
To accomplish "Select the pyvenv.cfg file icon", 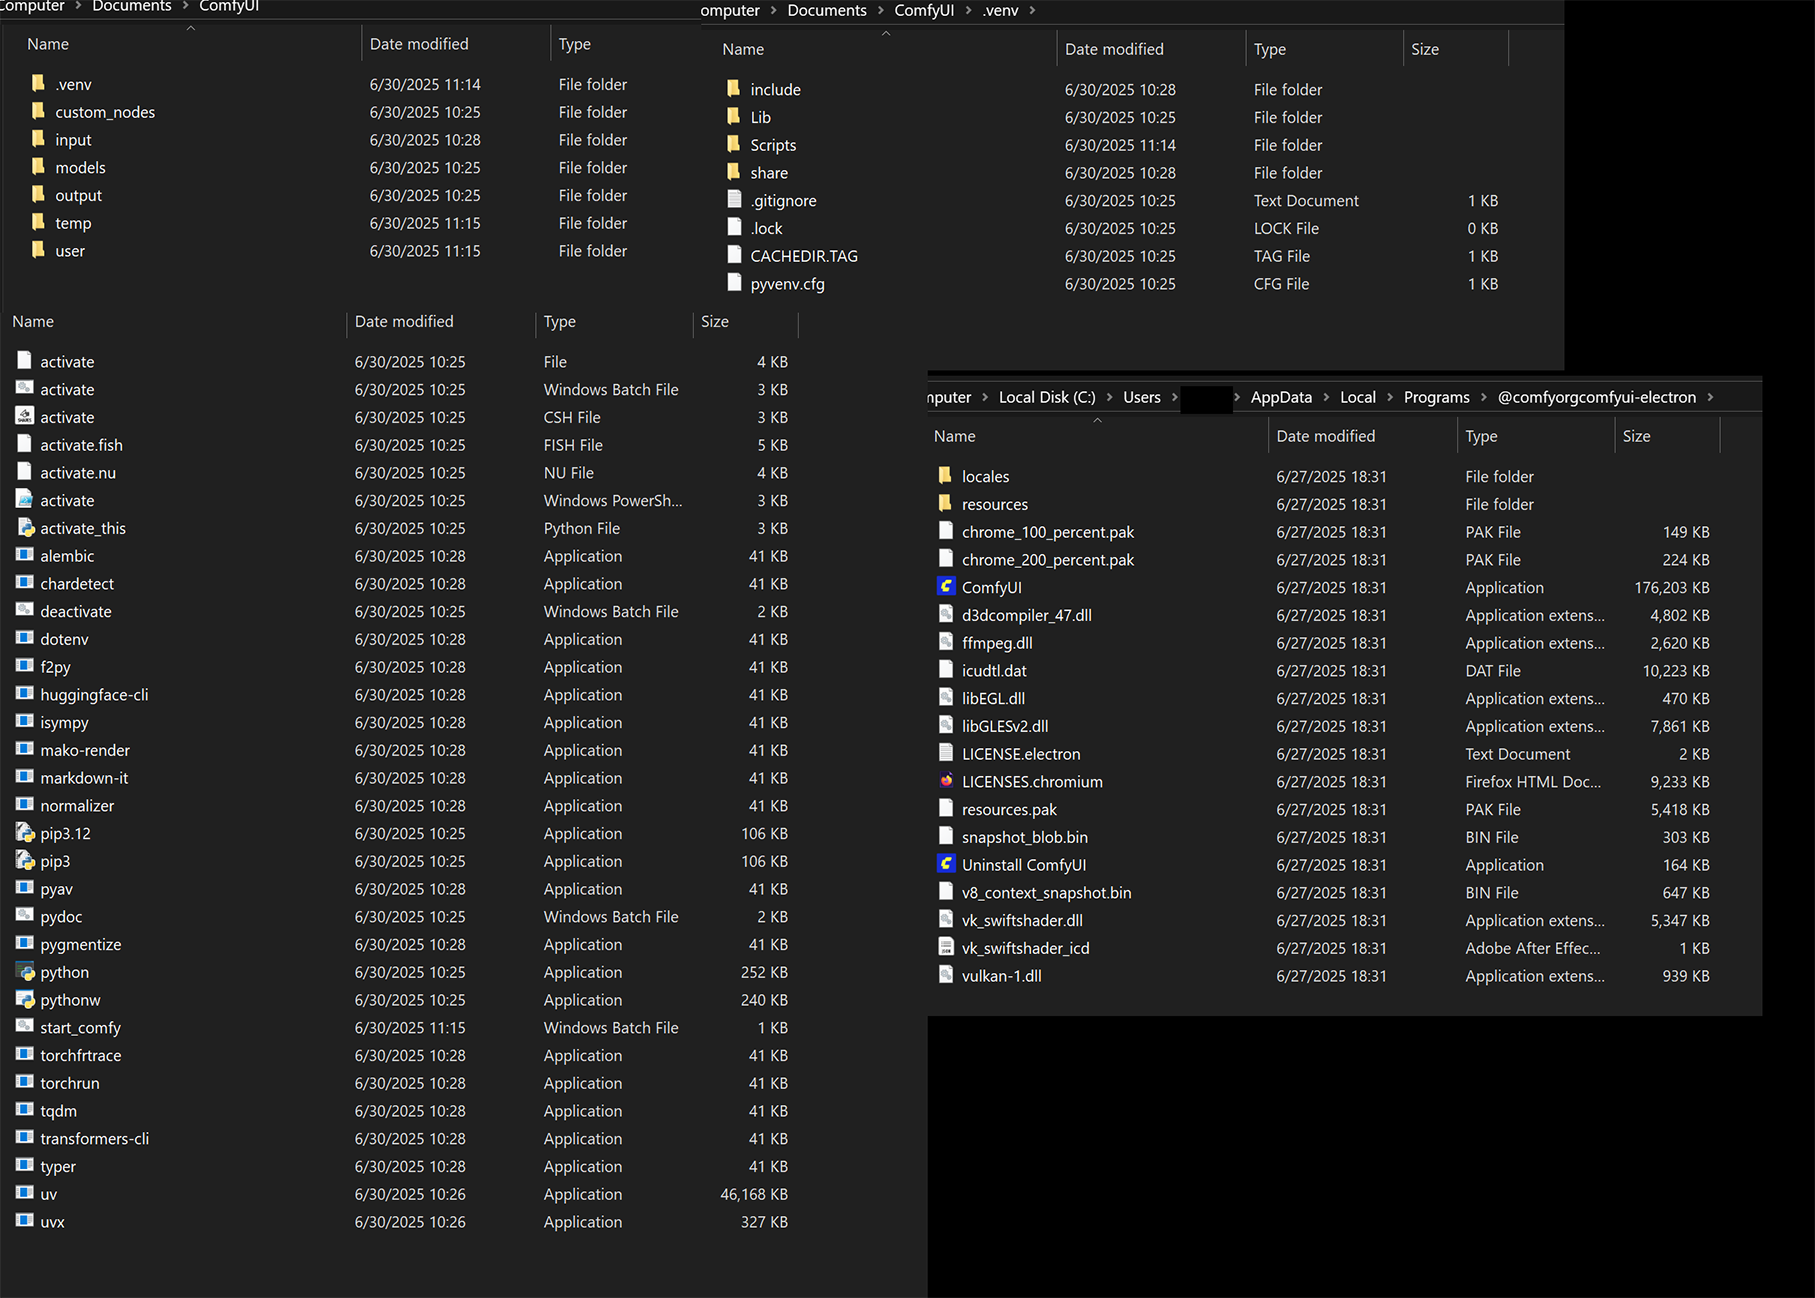I will [x=734, y=283].
